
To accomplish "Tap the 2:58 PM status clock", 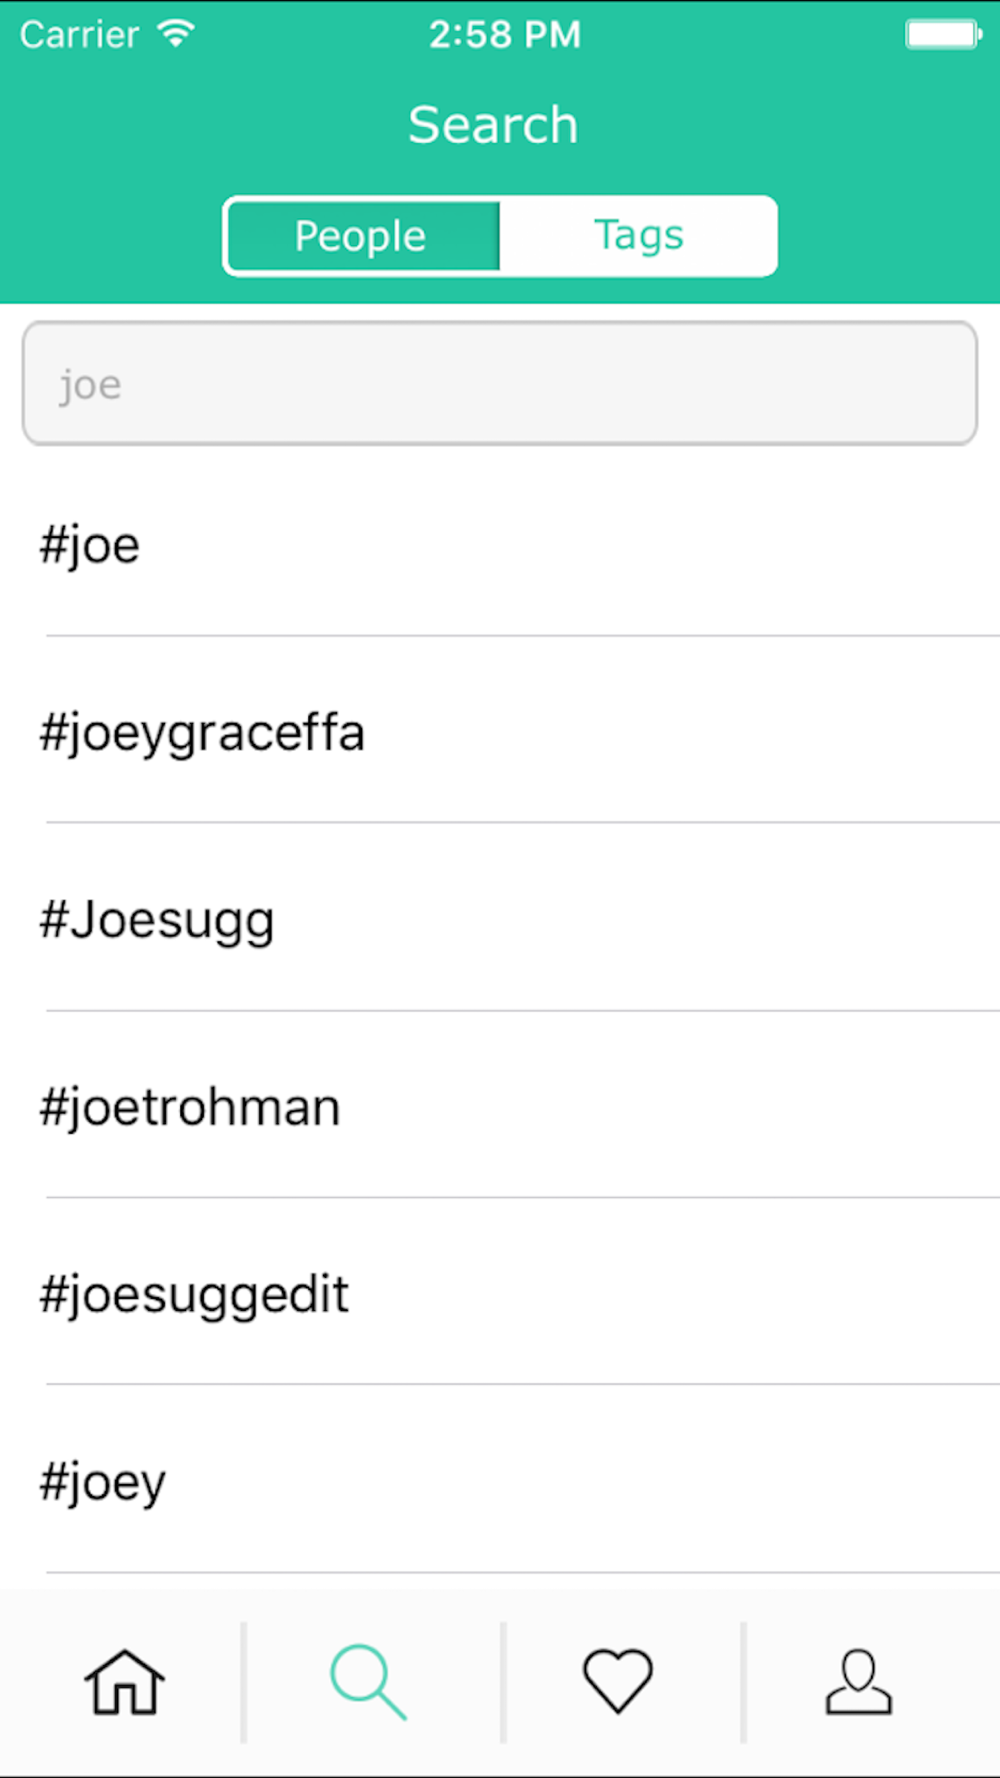I will pos(505,35).
